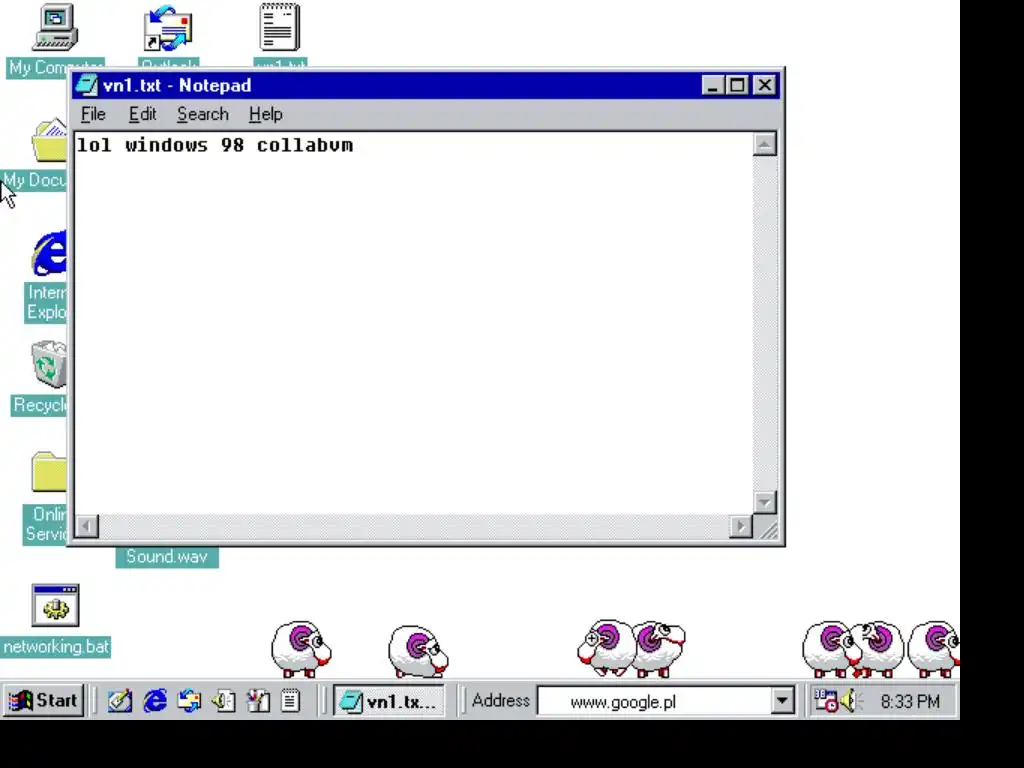Click the Task Scheduler tray icon
The width and height of the screenshot is (1024, 768).
click(825, 701)
